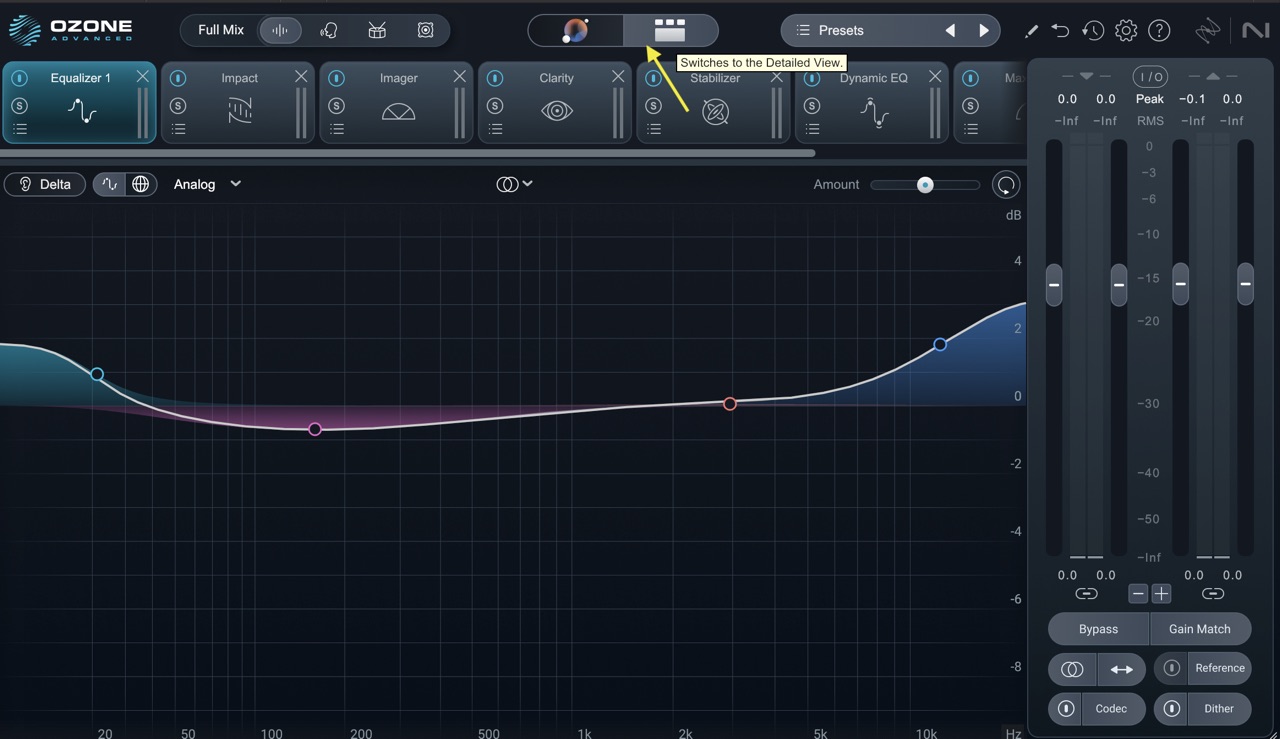The image size is (1280, 739).
Task: Open the stereo channel mode dropdown
Action: (514, 184)
